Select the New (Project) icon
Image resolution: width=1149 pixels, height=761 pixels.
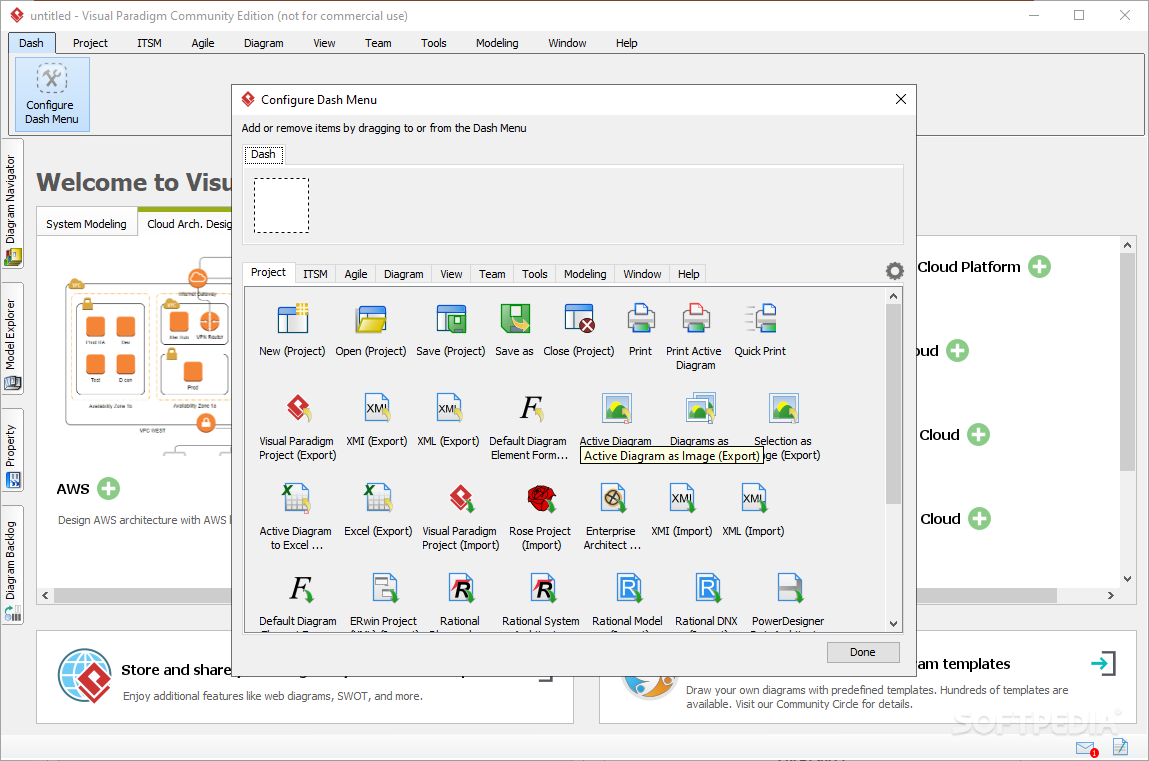pos(292,319)
